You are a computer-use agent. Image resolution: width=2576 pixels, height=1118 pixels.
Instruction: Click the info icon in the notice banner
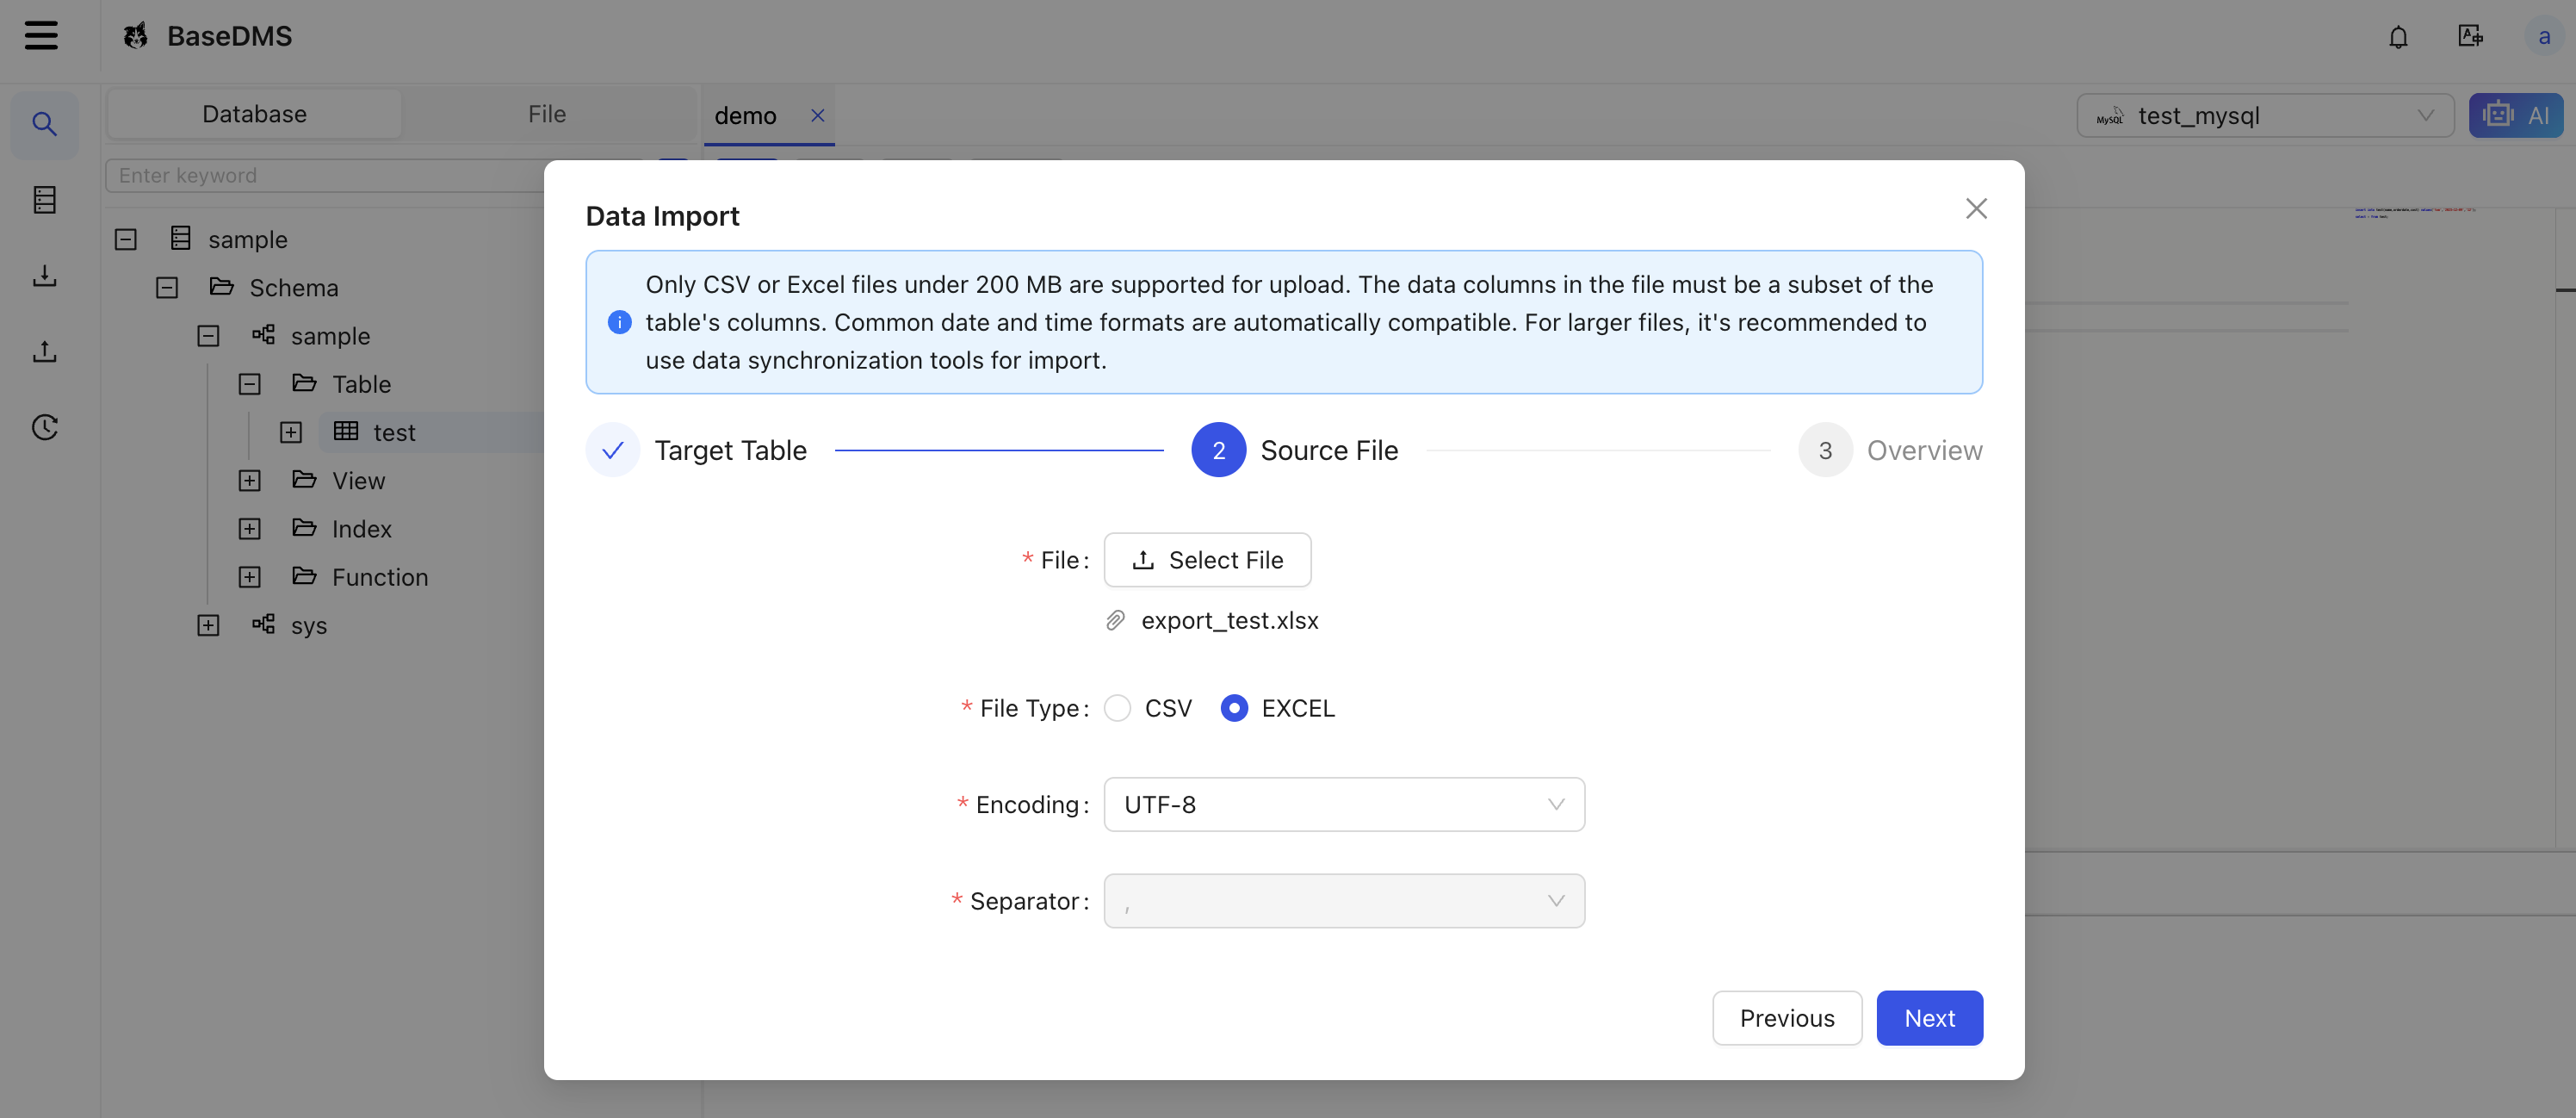tap(619, 322)
